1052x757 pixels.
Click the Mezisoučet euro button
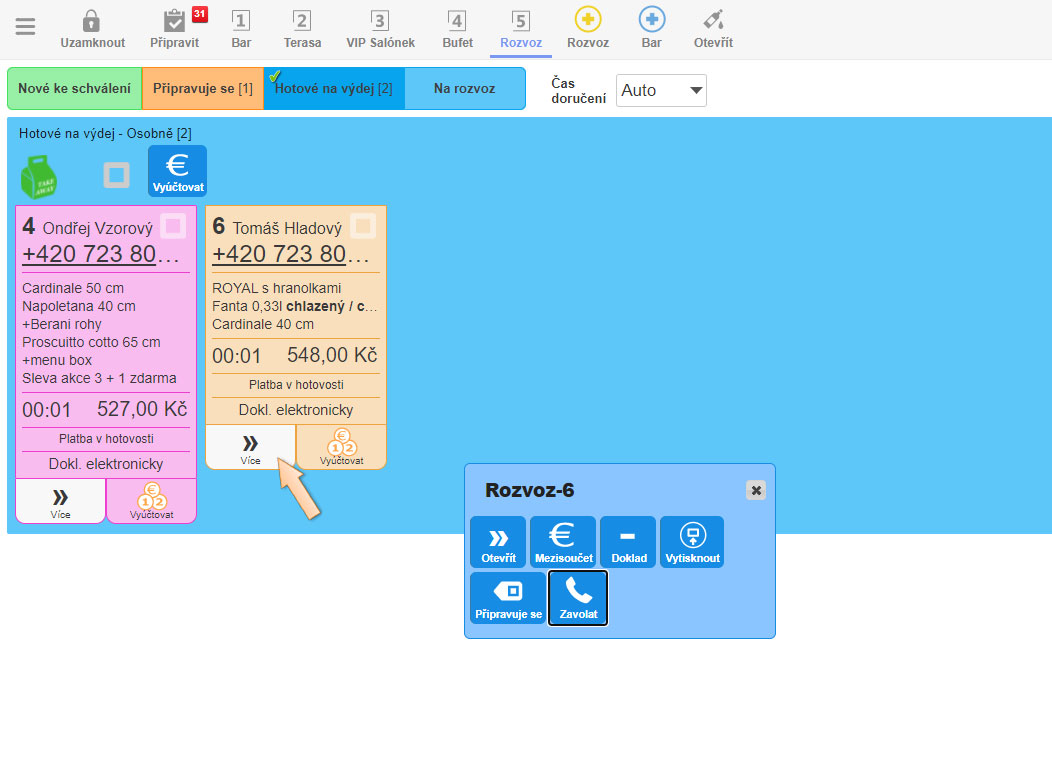click(562, 541)
